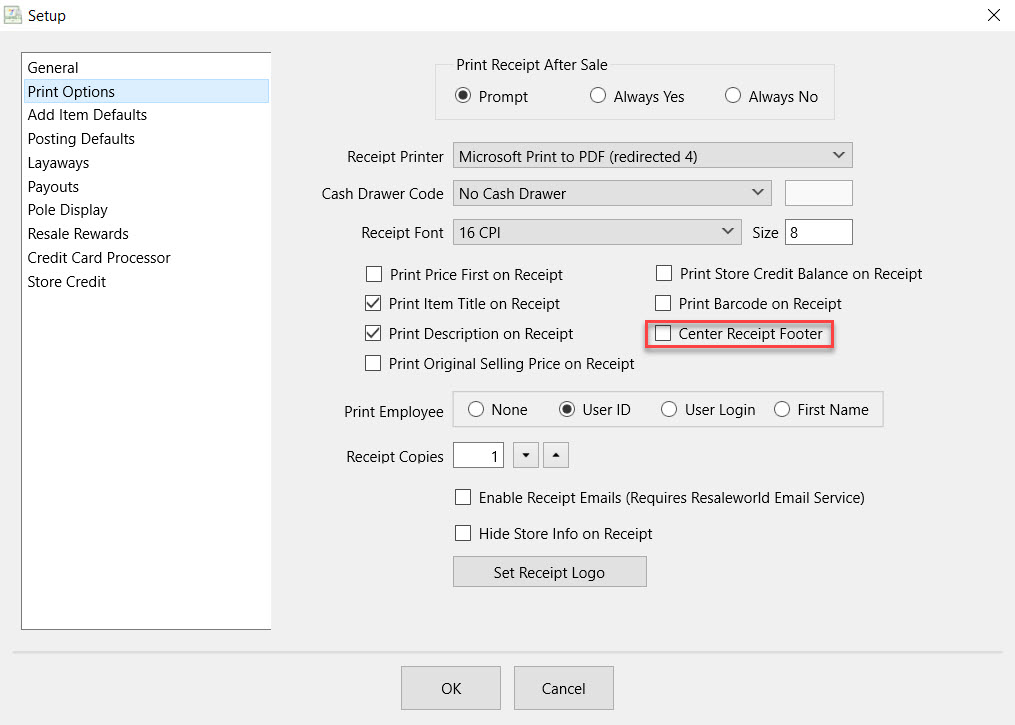Enable Receipt Emails checkbox
Image resolution: width=1015 pixels, height=725 pixels.
463,497
